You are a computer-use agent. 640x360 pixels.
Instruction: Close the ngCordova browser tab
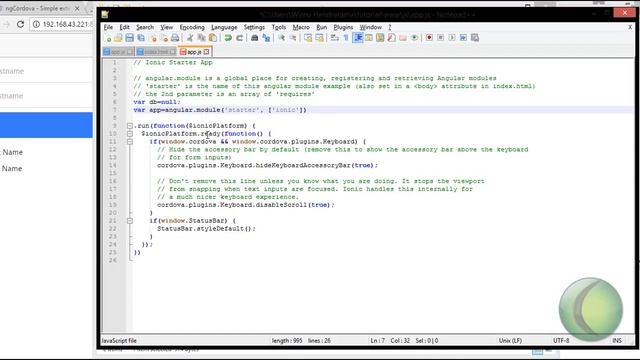[x=77, y=8]
